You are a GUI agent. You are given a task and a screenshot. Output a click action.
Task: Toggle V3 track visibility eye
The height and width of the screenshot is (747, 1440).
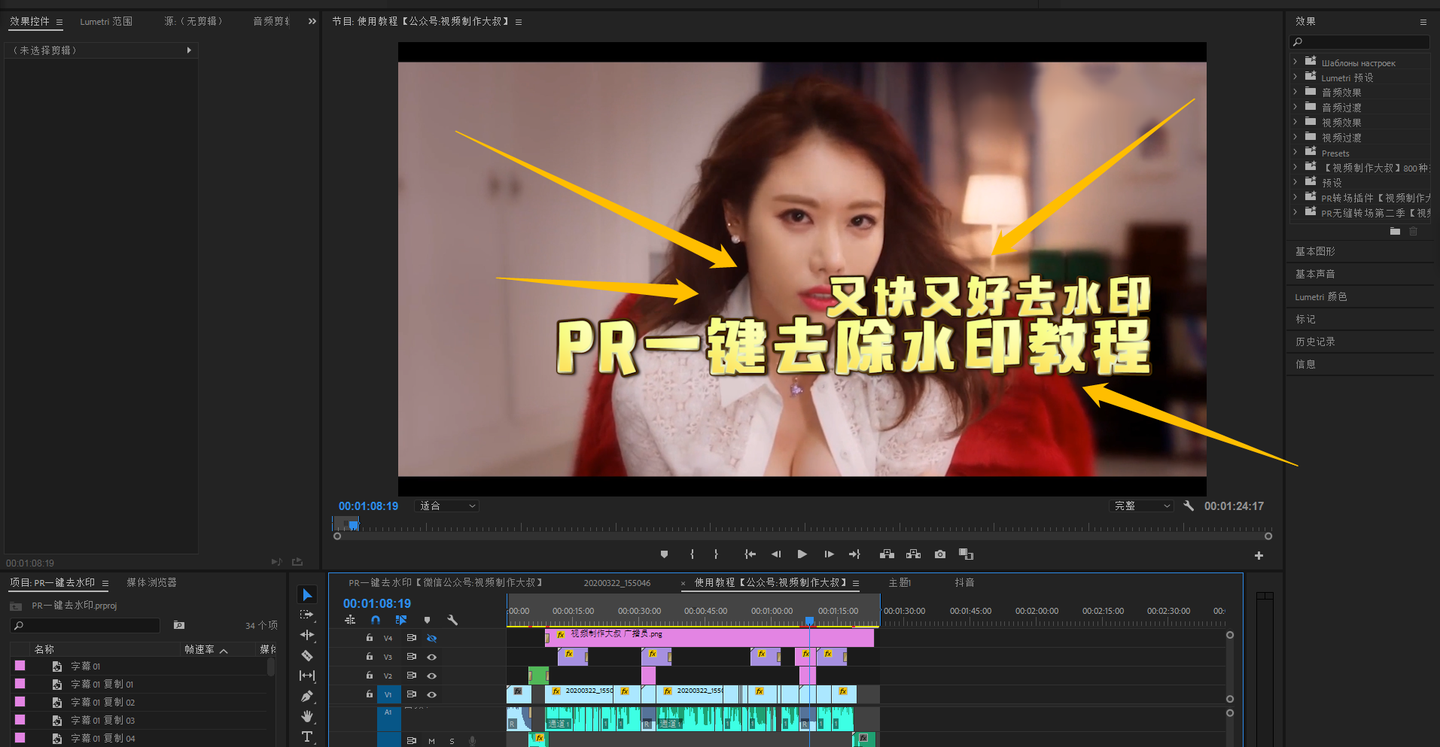(x=432, y=657)
